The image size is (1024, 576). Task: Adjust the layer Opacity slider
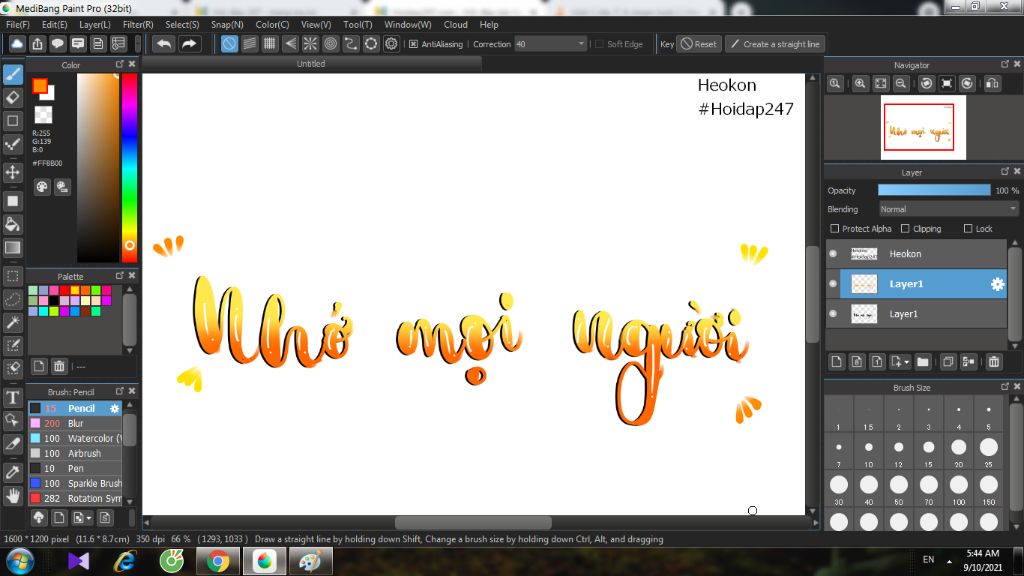click(934, 190)
